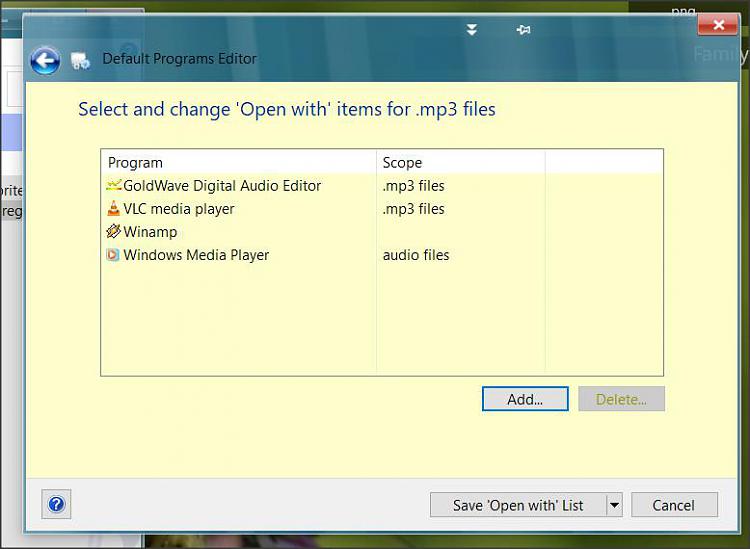Open the Save 'Open with' List dropdown arrow
Viewport: 750px width, 549px height.
point(614,505)
